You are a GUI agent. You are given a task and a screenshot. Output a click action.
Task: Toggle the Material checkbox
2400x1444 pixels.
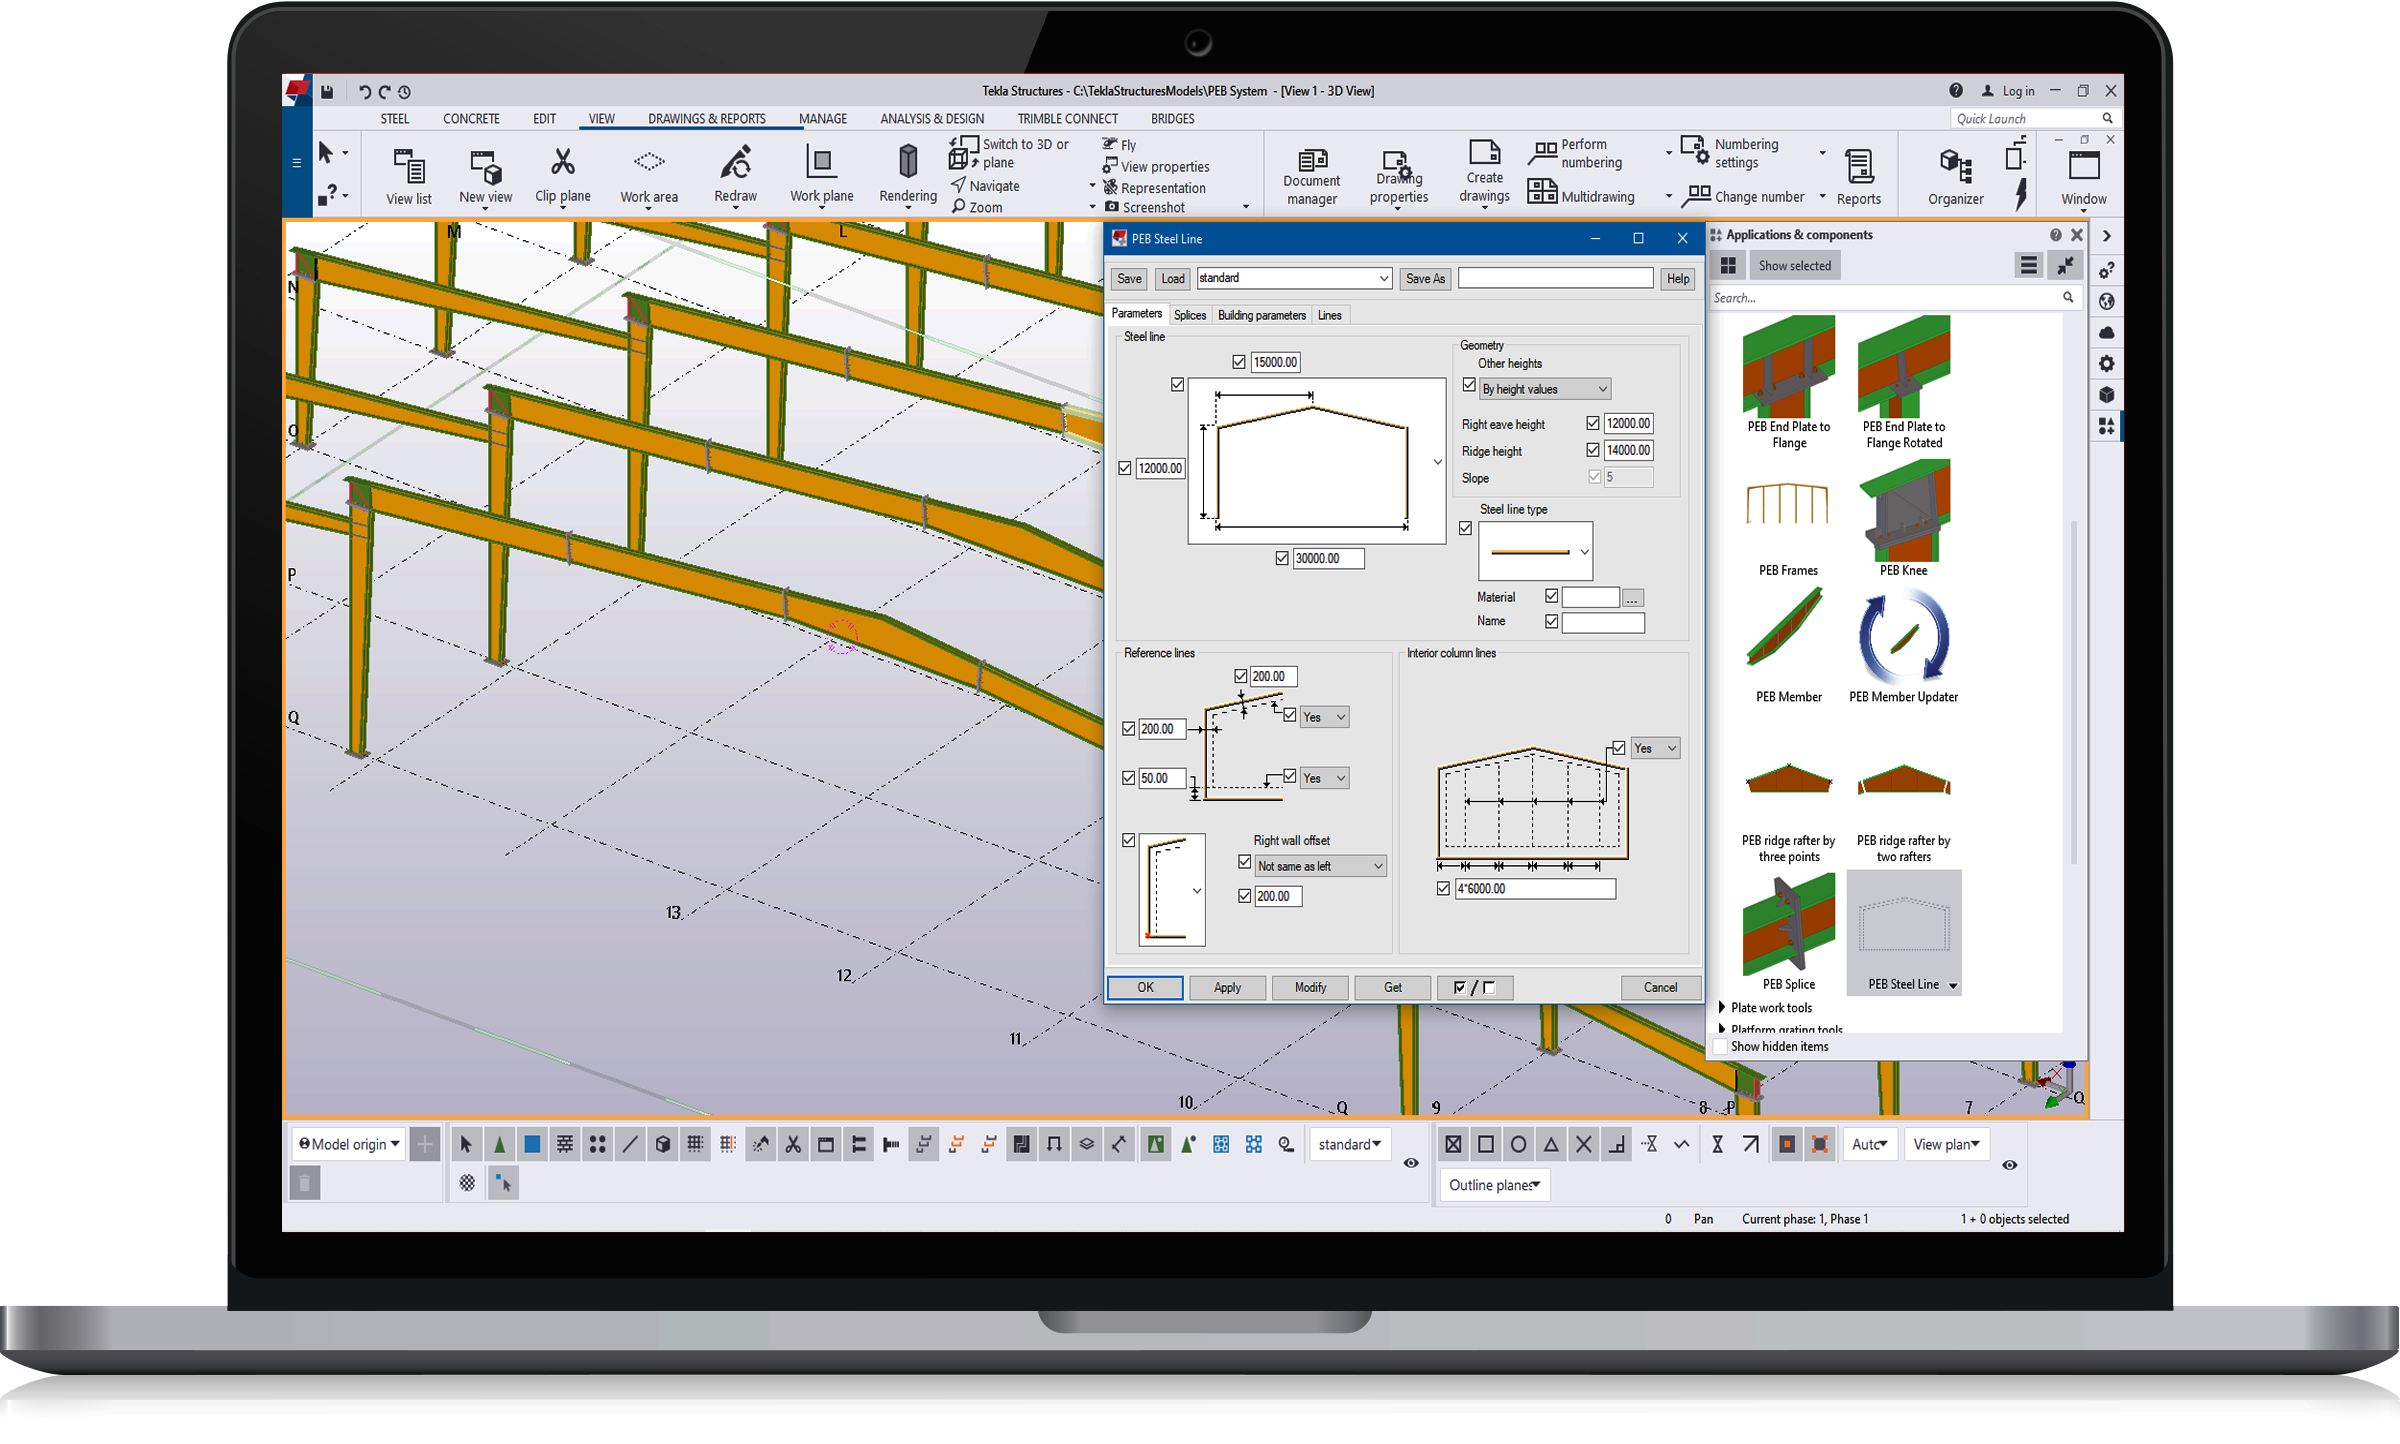click(1551, 596)
